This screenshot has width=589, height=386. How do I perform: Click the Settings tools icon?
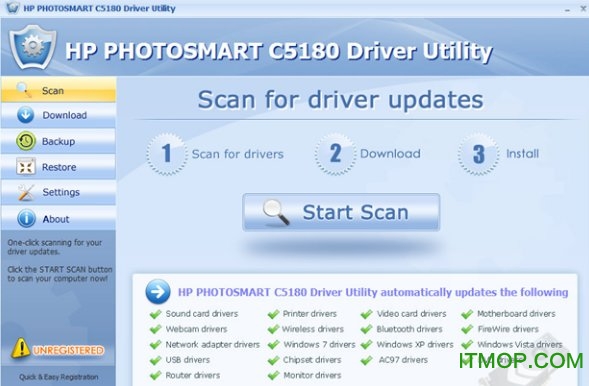pyautogui.click(x=26, y=192)
